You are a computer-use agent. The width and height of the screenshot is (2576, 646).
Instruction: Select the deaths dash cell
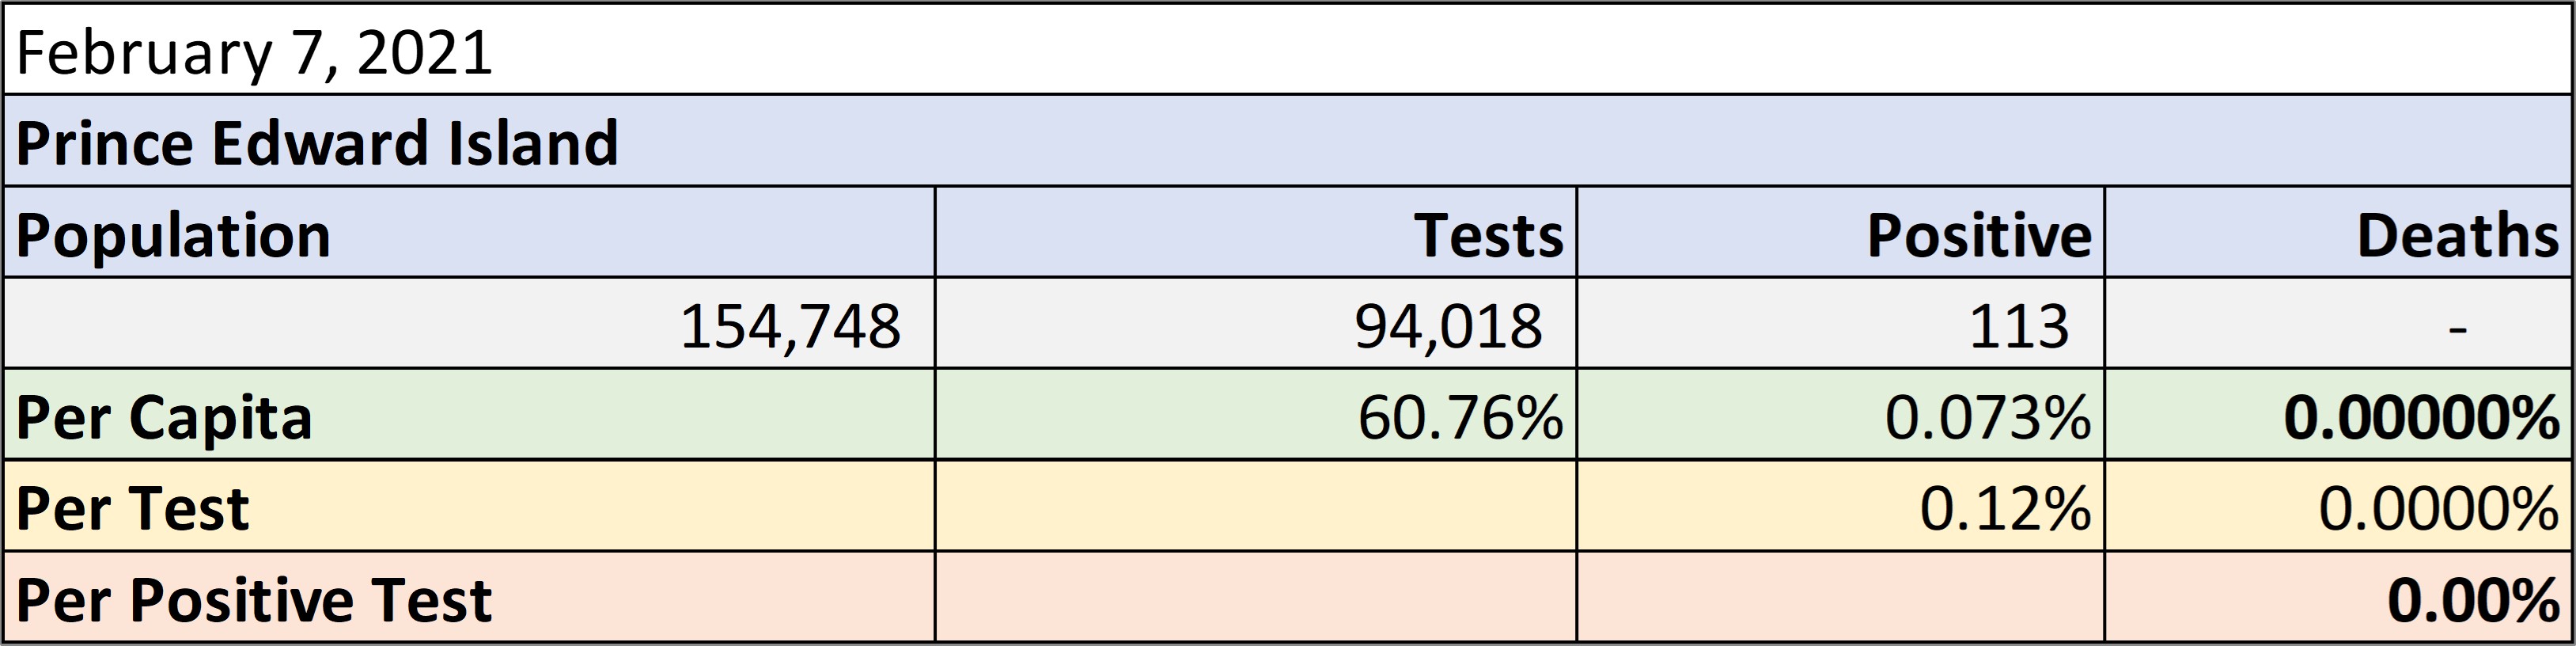tap(2339, 323)
